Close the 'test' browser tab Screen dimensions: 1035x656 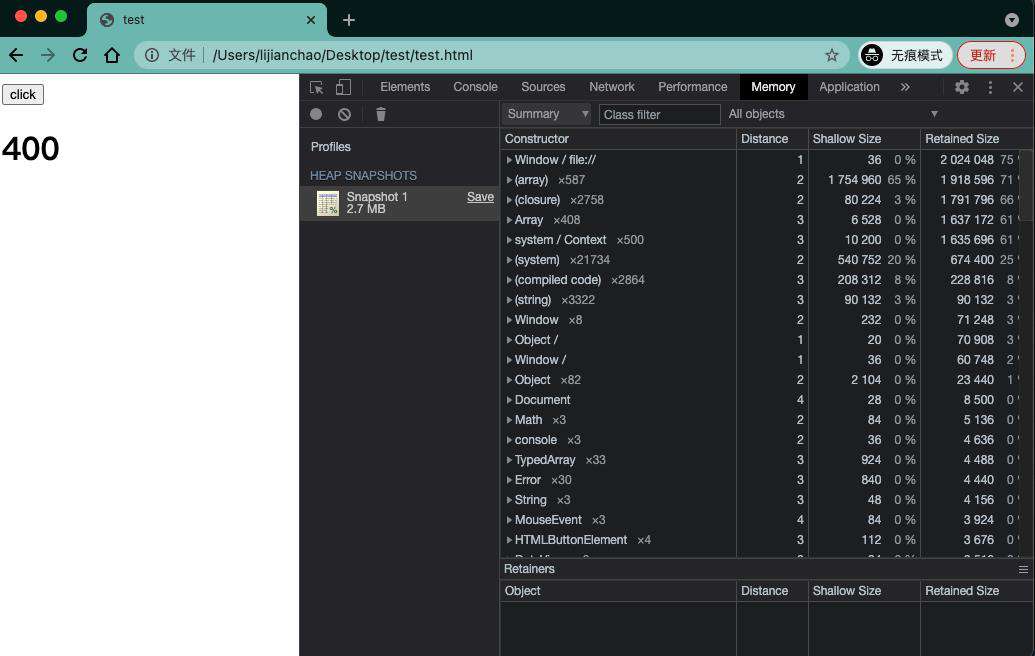point(311,20)
